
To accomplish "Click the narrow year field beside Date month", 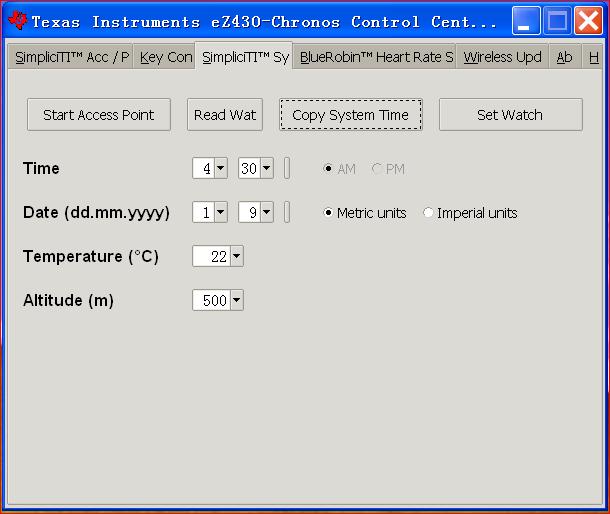I will 287,212.
